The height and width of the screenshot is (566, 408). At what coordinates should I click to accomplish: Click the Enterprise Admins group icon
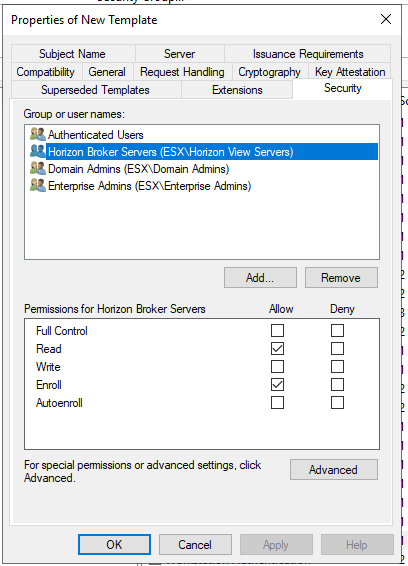click(x=38, y=185)
